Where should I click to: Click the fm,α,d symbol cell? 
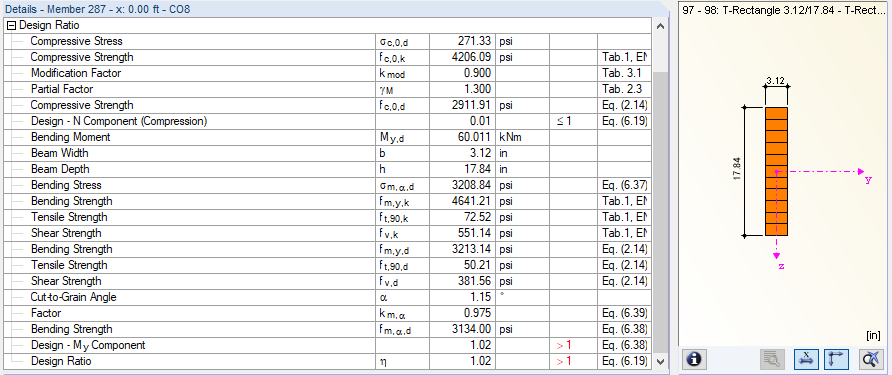click(403, 329)
